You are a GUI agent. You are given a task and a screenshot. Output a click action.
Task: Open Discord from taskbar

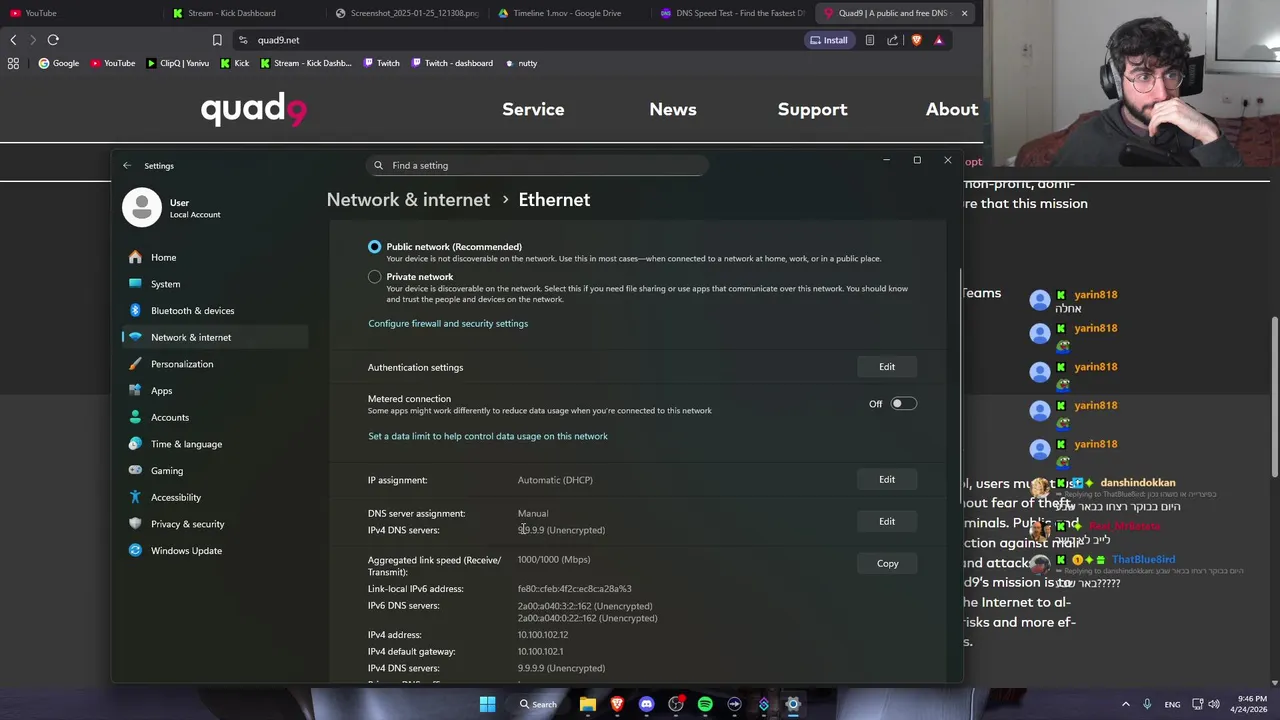(646, 704)
